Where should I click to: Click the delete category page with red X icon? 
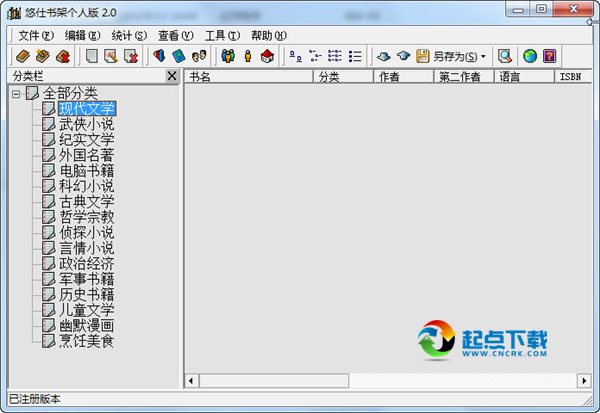[131, 57]
